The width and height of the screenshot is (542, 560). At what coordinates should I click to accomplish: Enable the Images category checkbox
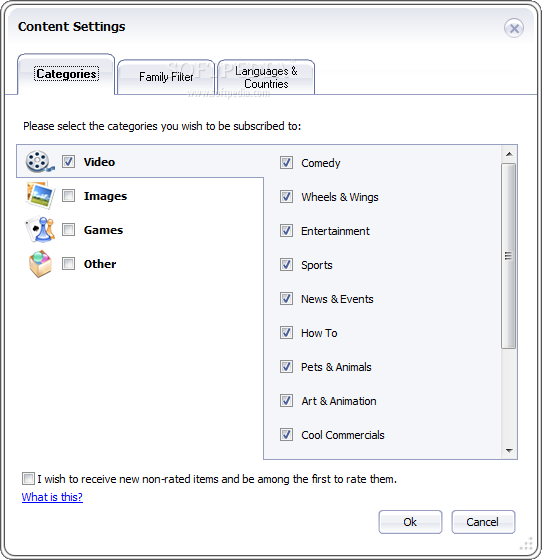(x=68, y=196)
